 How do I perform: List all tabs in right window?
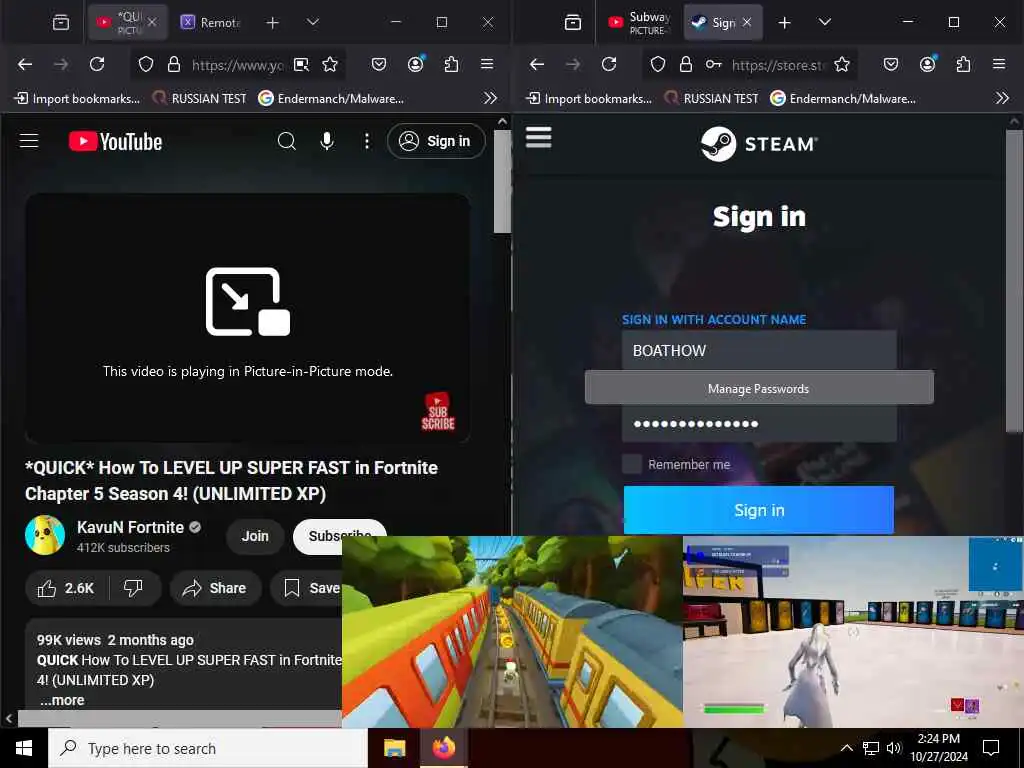[825, 22]
